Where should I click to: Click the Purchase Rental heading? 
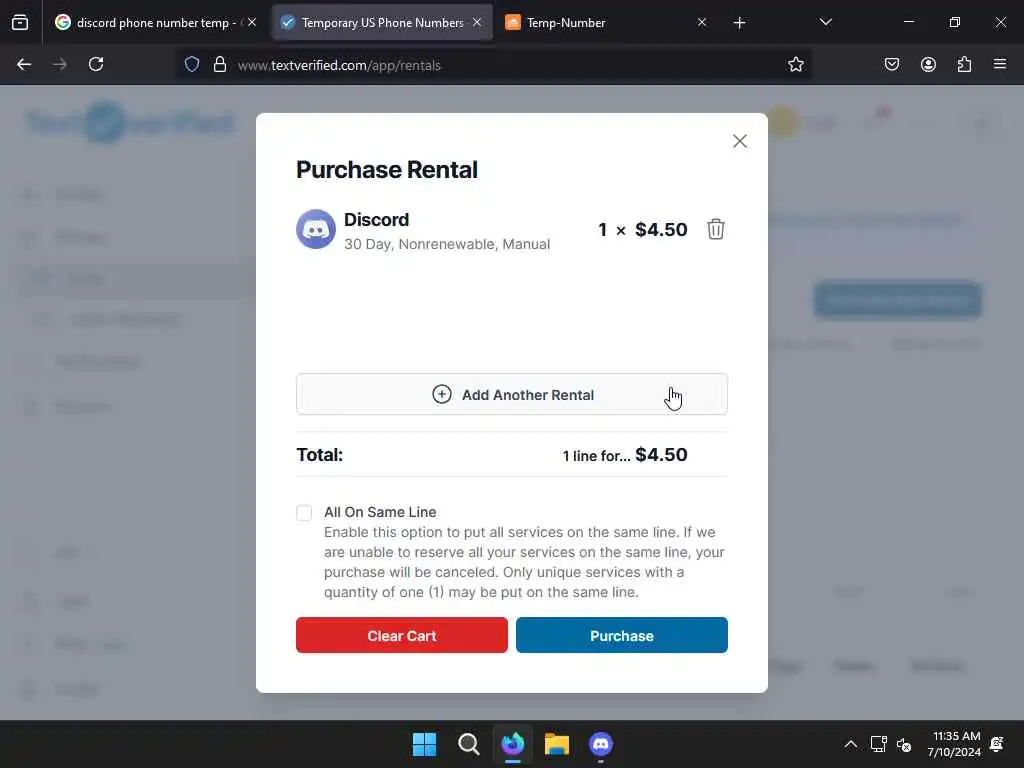tap(387, 170)
